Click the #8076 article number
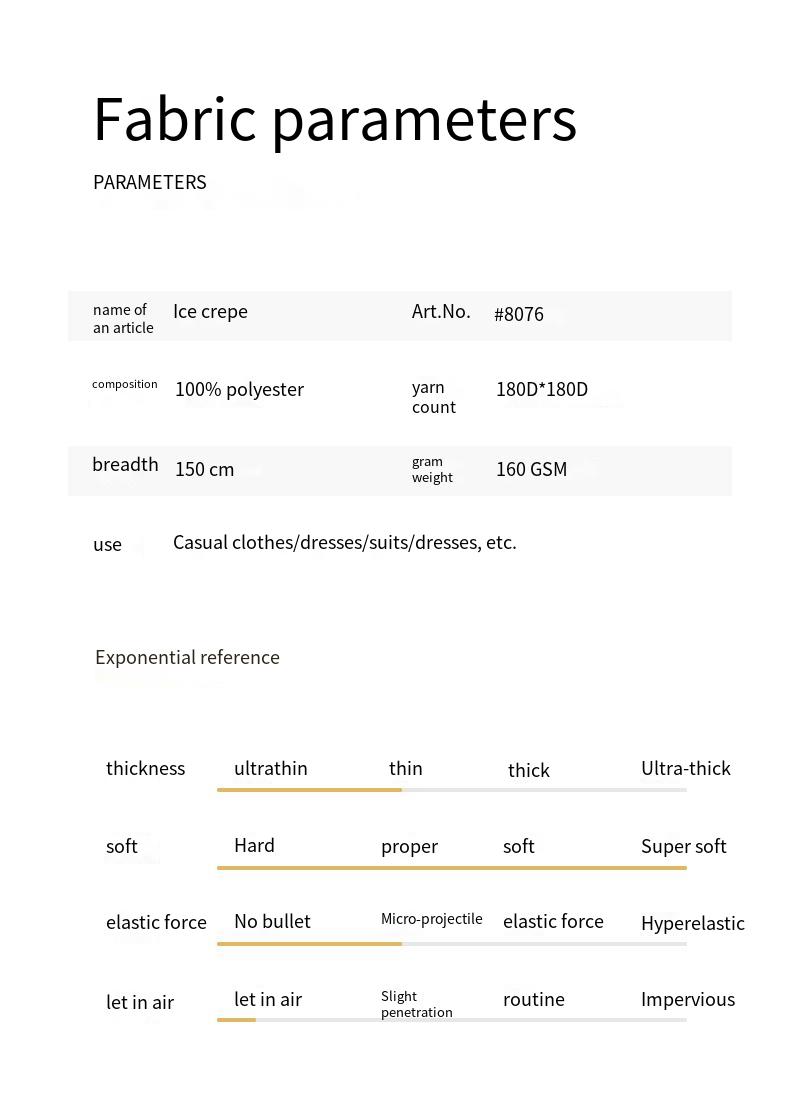 click(x=519, y=314)
